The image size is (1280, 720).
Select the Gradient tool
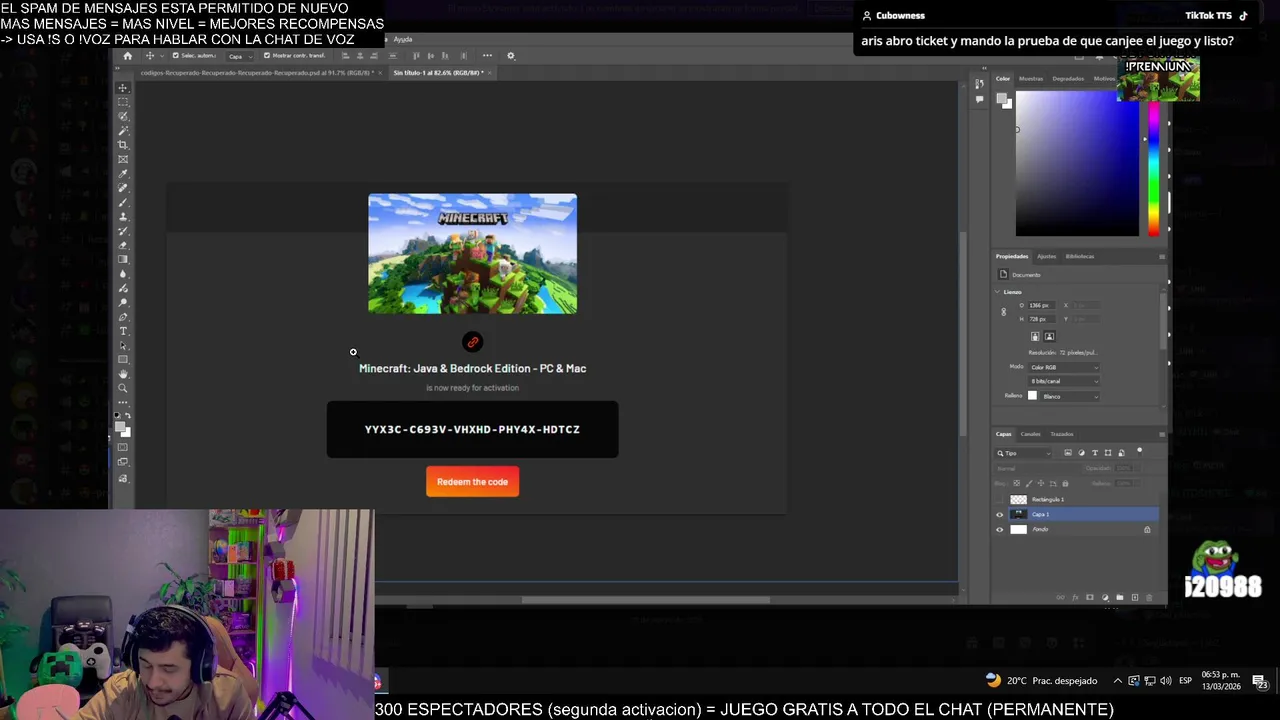(123, 258)
